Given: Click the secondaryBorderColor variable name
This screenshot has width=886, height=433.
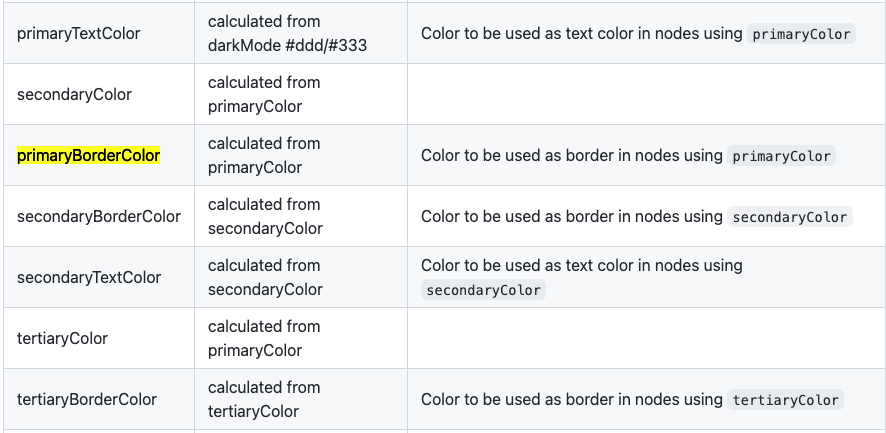Looking at the screenshot, I should (99, 216).
